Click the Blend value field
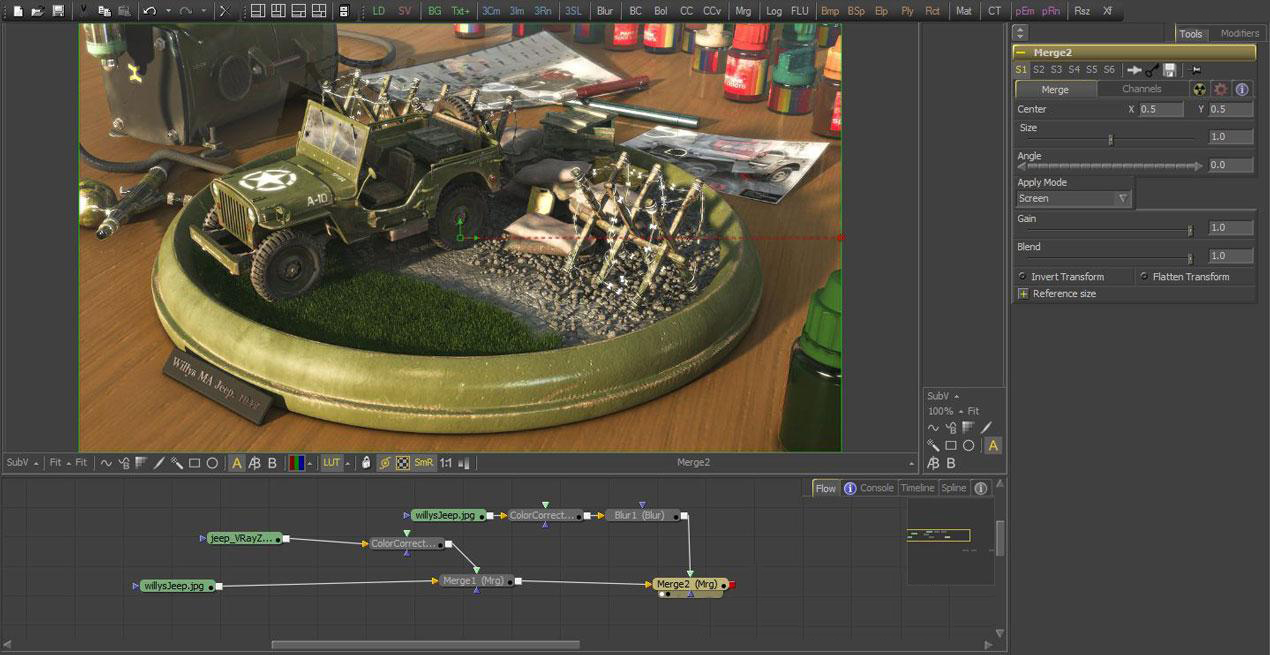 [1231, 256]
